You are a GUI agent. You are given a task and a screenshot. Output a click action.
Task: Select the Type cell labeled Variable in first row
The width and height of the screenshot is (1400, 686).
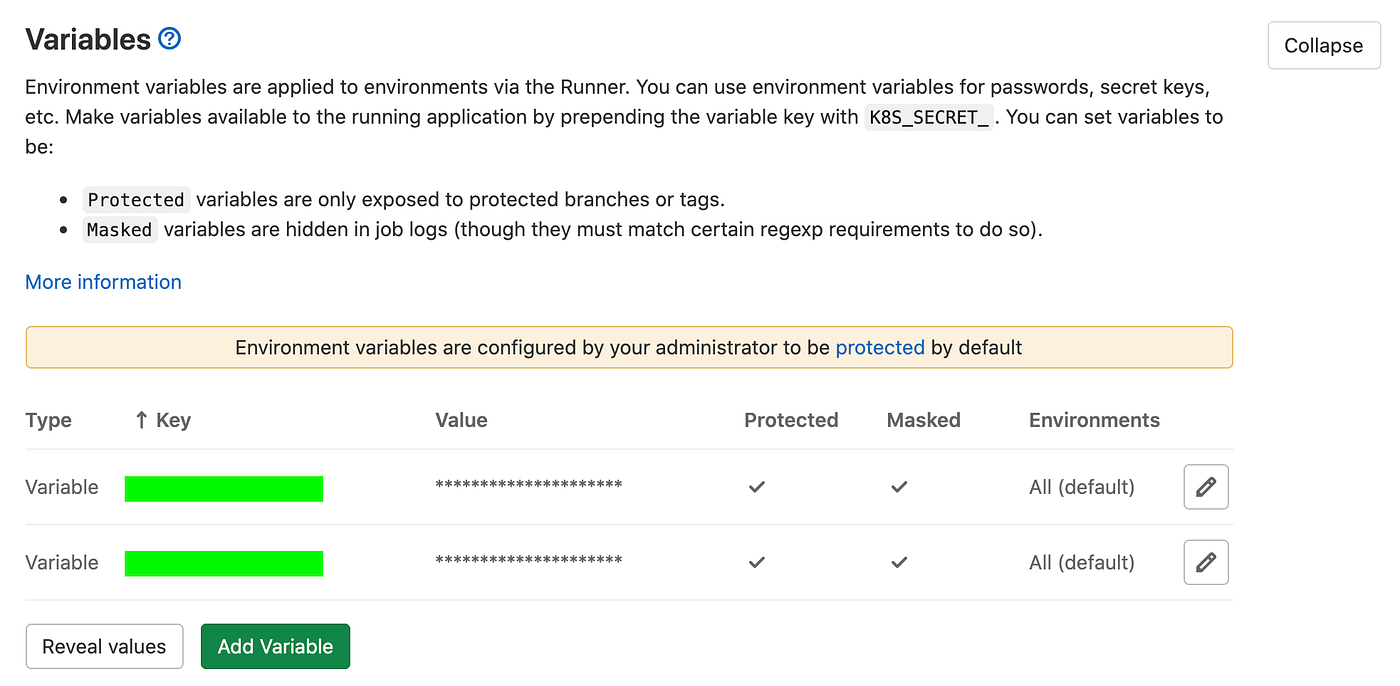click(x=61, y=487)
